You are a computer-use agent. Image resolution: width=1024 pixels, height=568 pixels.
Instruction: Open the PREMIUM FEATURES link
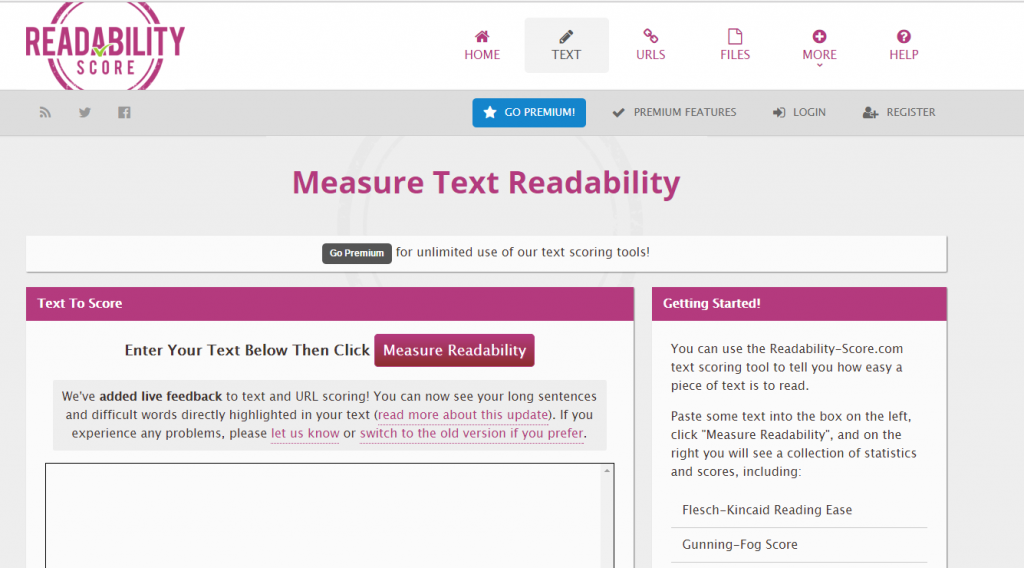(684, 112)
